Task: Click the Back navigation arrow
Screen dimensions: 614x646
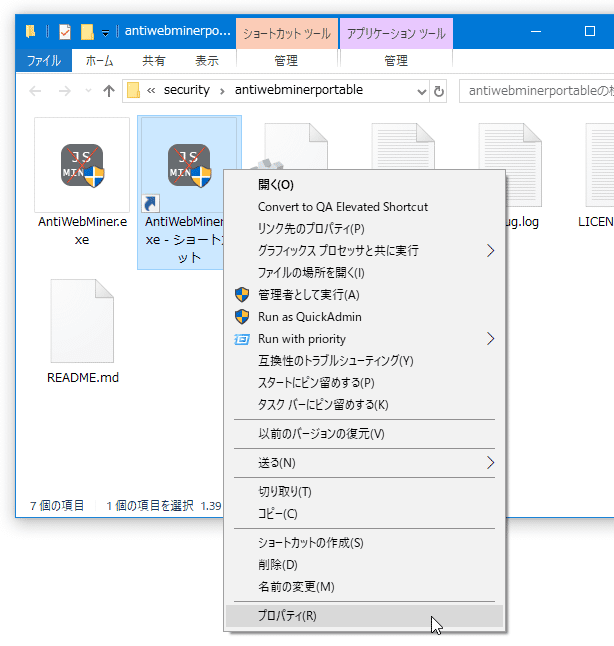Action: [35, 91]
